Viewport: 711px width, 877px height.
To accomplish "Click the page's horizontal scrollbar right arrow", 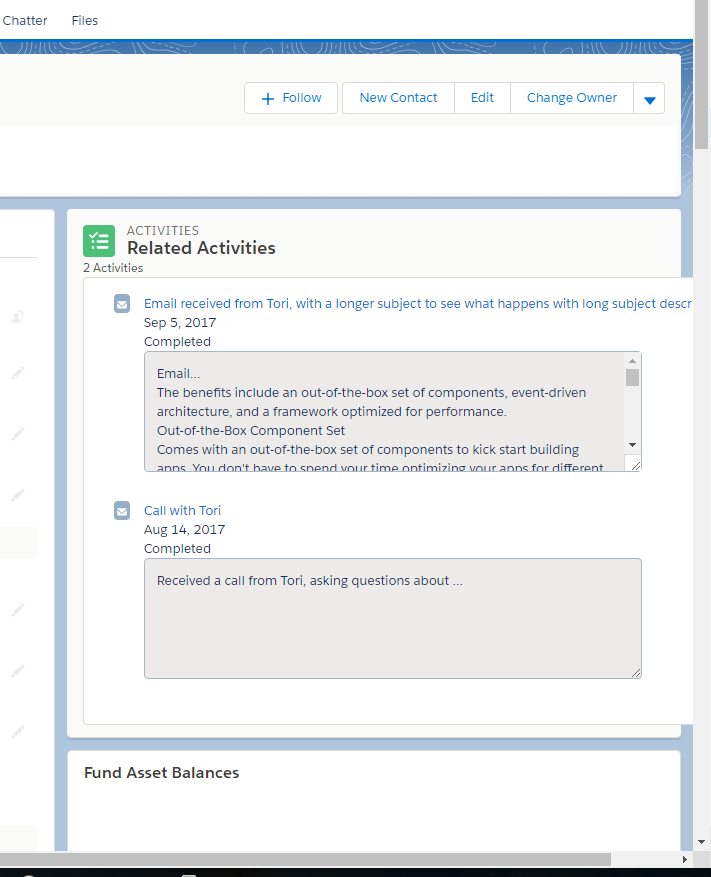I will (x=685, y=859).
